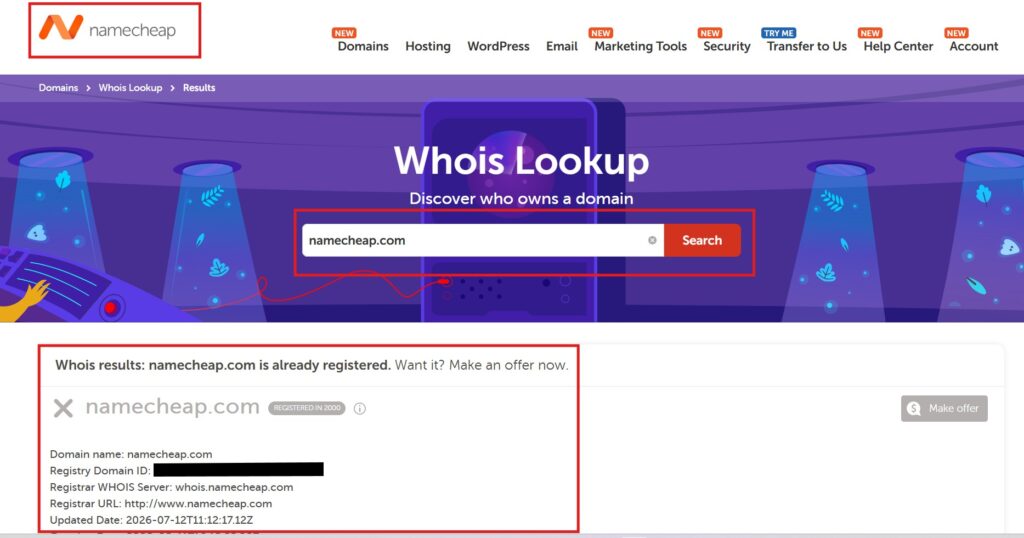Clear the search field with X icon
1024x538 pixels.
click(652, 240)
